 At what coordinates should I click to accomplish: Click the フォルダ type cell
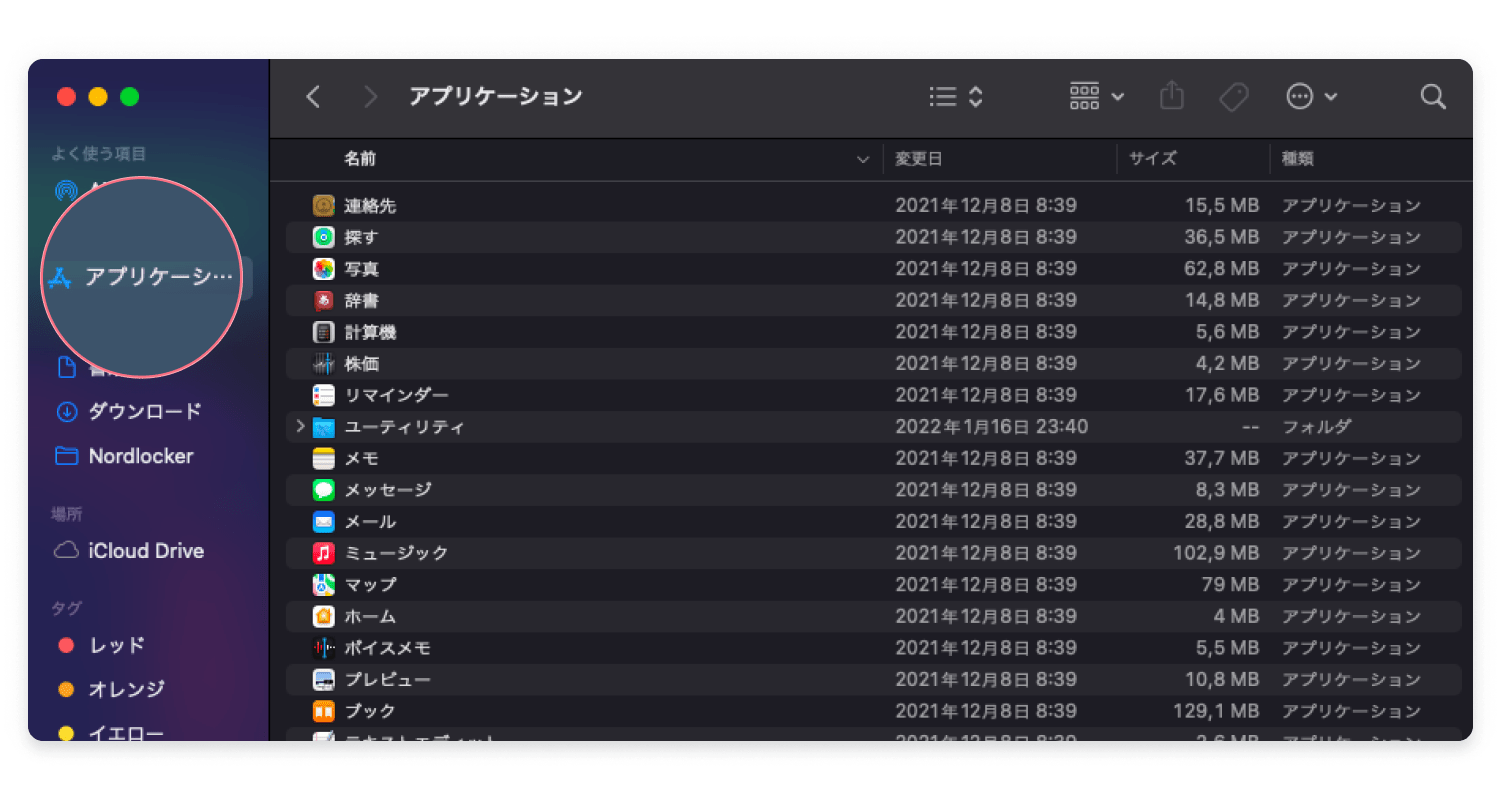click(x=1317, y=427)
